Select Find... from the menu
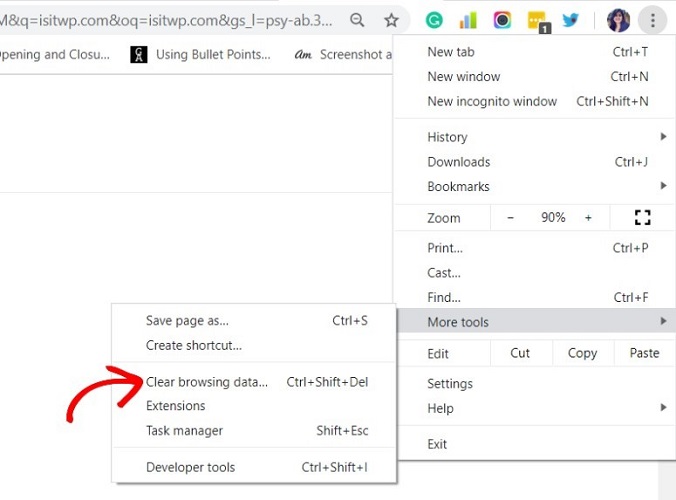 click(535, 297)
